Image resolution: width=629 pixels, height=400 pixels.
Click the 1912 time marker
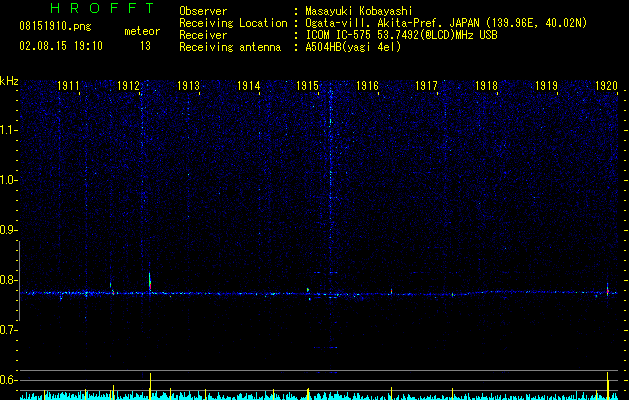pos(128,86)
